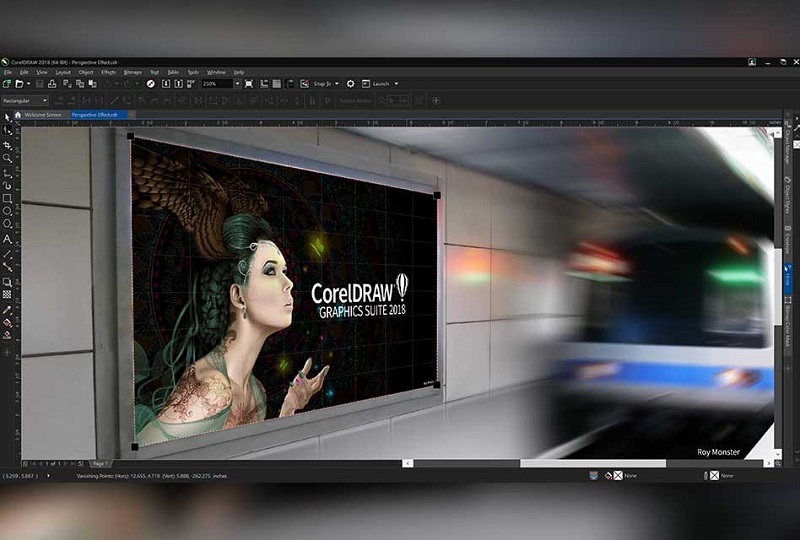800x540 pixels.
Task: Click the fill color None swatch
Action: click(x=618, y=476)
